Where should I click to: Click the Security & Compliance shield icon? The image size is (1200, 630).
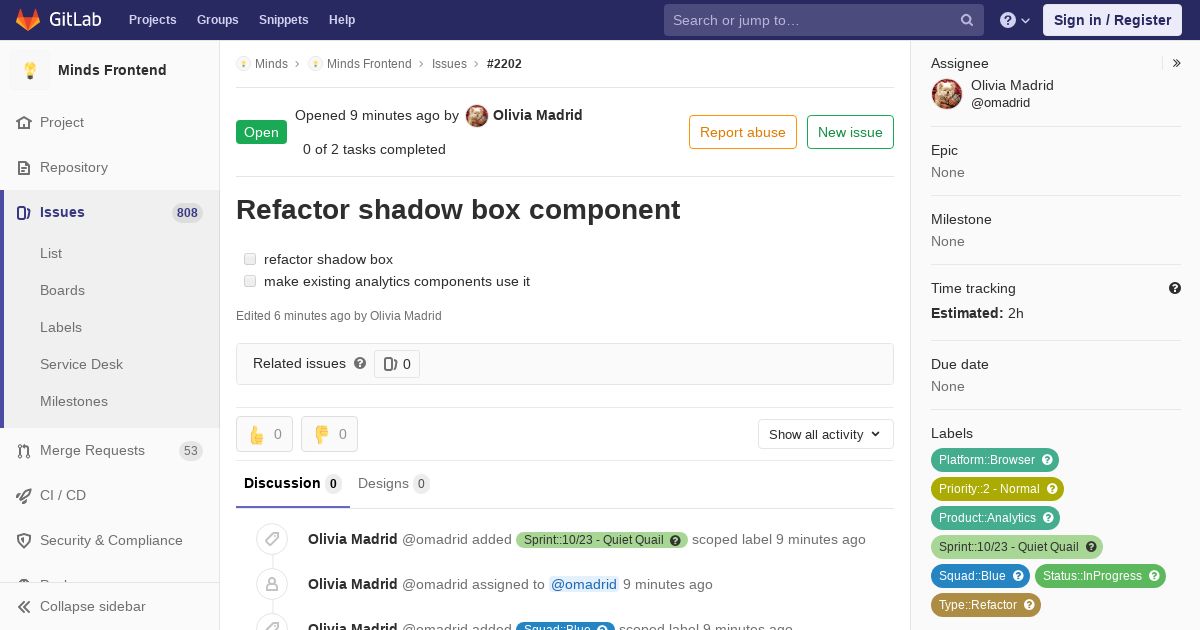pos(24,540)
